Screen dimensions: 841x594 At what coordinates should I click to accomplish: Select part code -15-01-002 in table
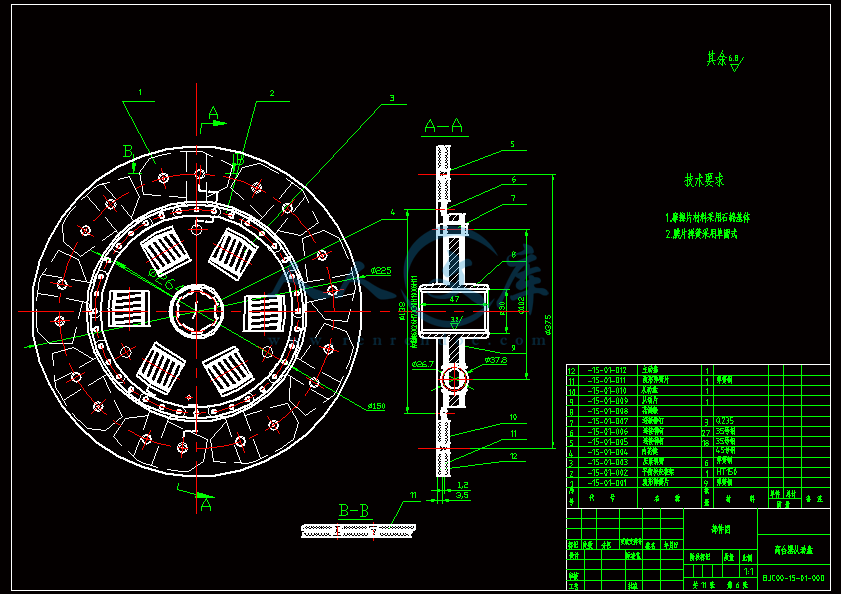(608, 473)
